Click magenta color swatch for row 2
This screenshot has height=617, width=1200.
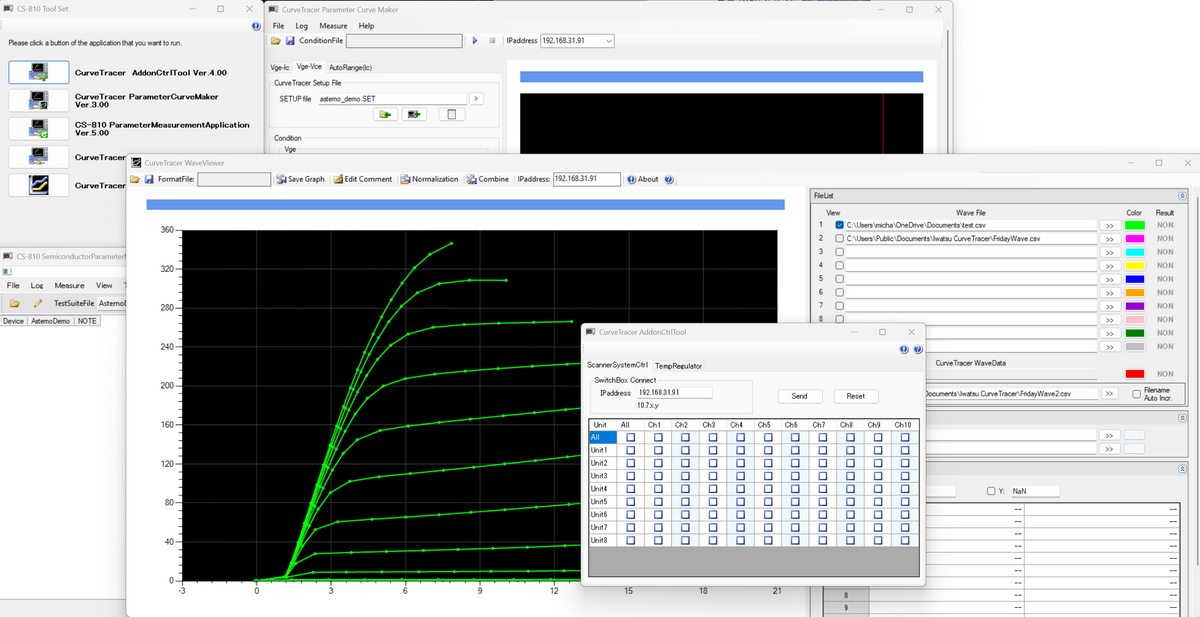point(1134,239)
